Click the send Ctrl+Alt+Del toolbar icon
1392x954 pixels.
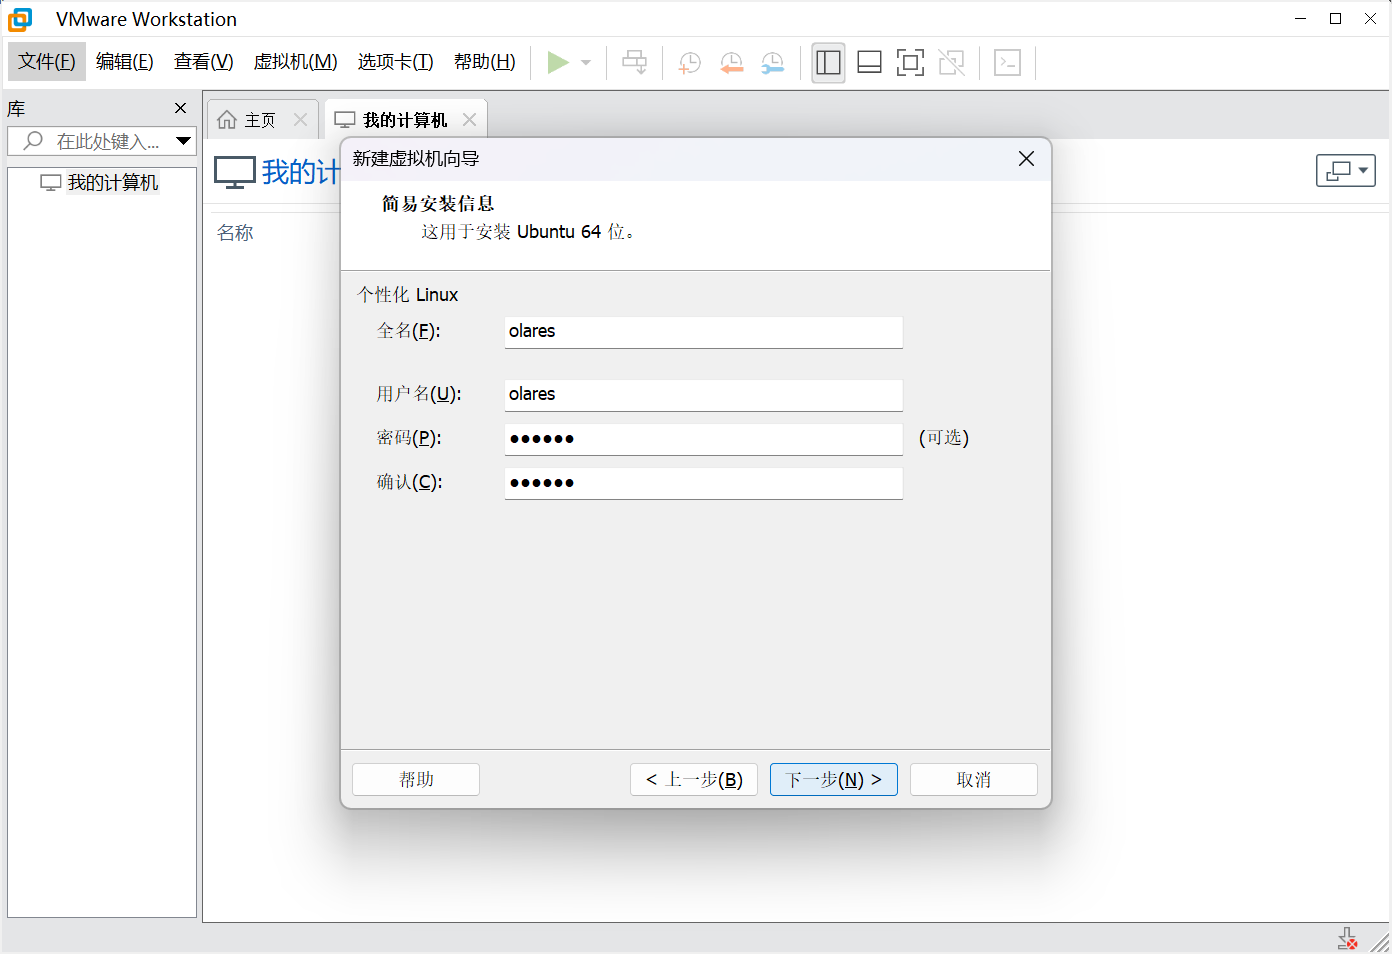click(635, 62)
